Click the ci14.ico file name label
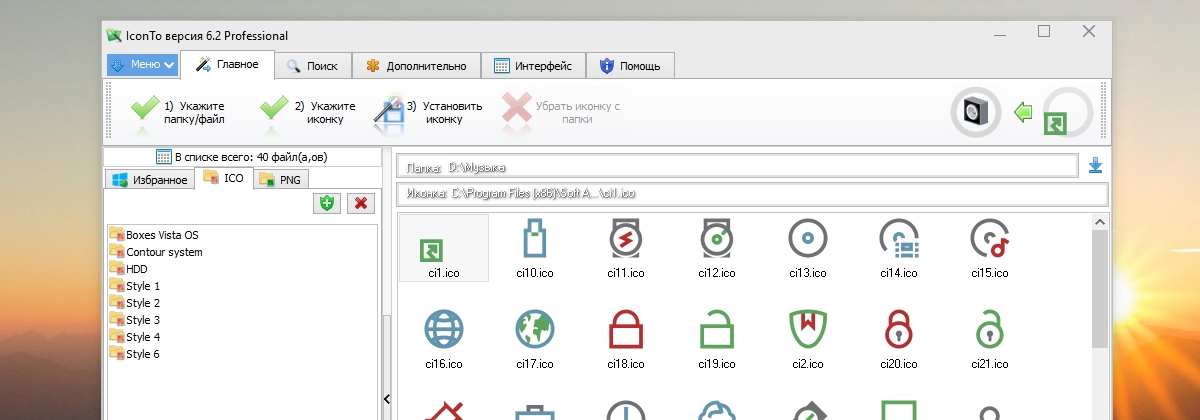This screenshot has width=1200, height=420. click(x=898, y=272)
